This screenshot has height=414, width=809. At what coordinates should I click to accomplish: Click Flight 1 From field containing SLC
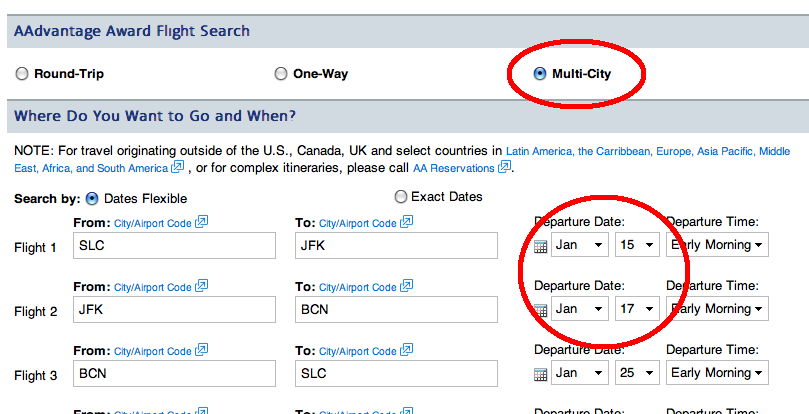174,245
